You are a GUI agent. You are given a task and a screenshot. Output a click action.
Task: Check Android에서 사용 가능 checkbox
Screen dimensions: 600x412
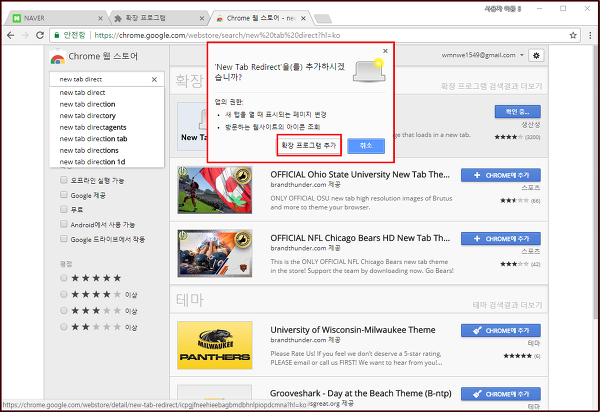[64, 224]
